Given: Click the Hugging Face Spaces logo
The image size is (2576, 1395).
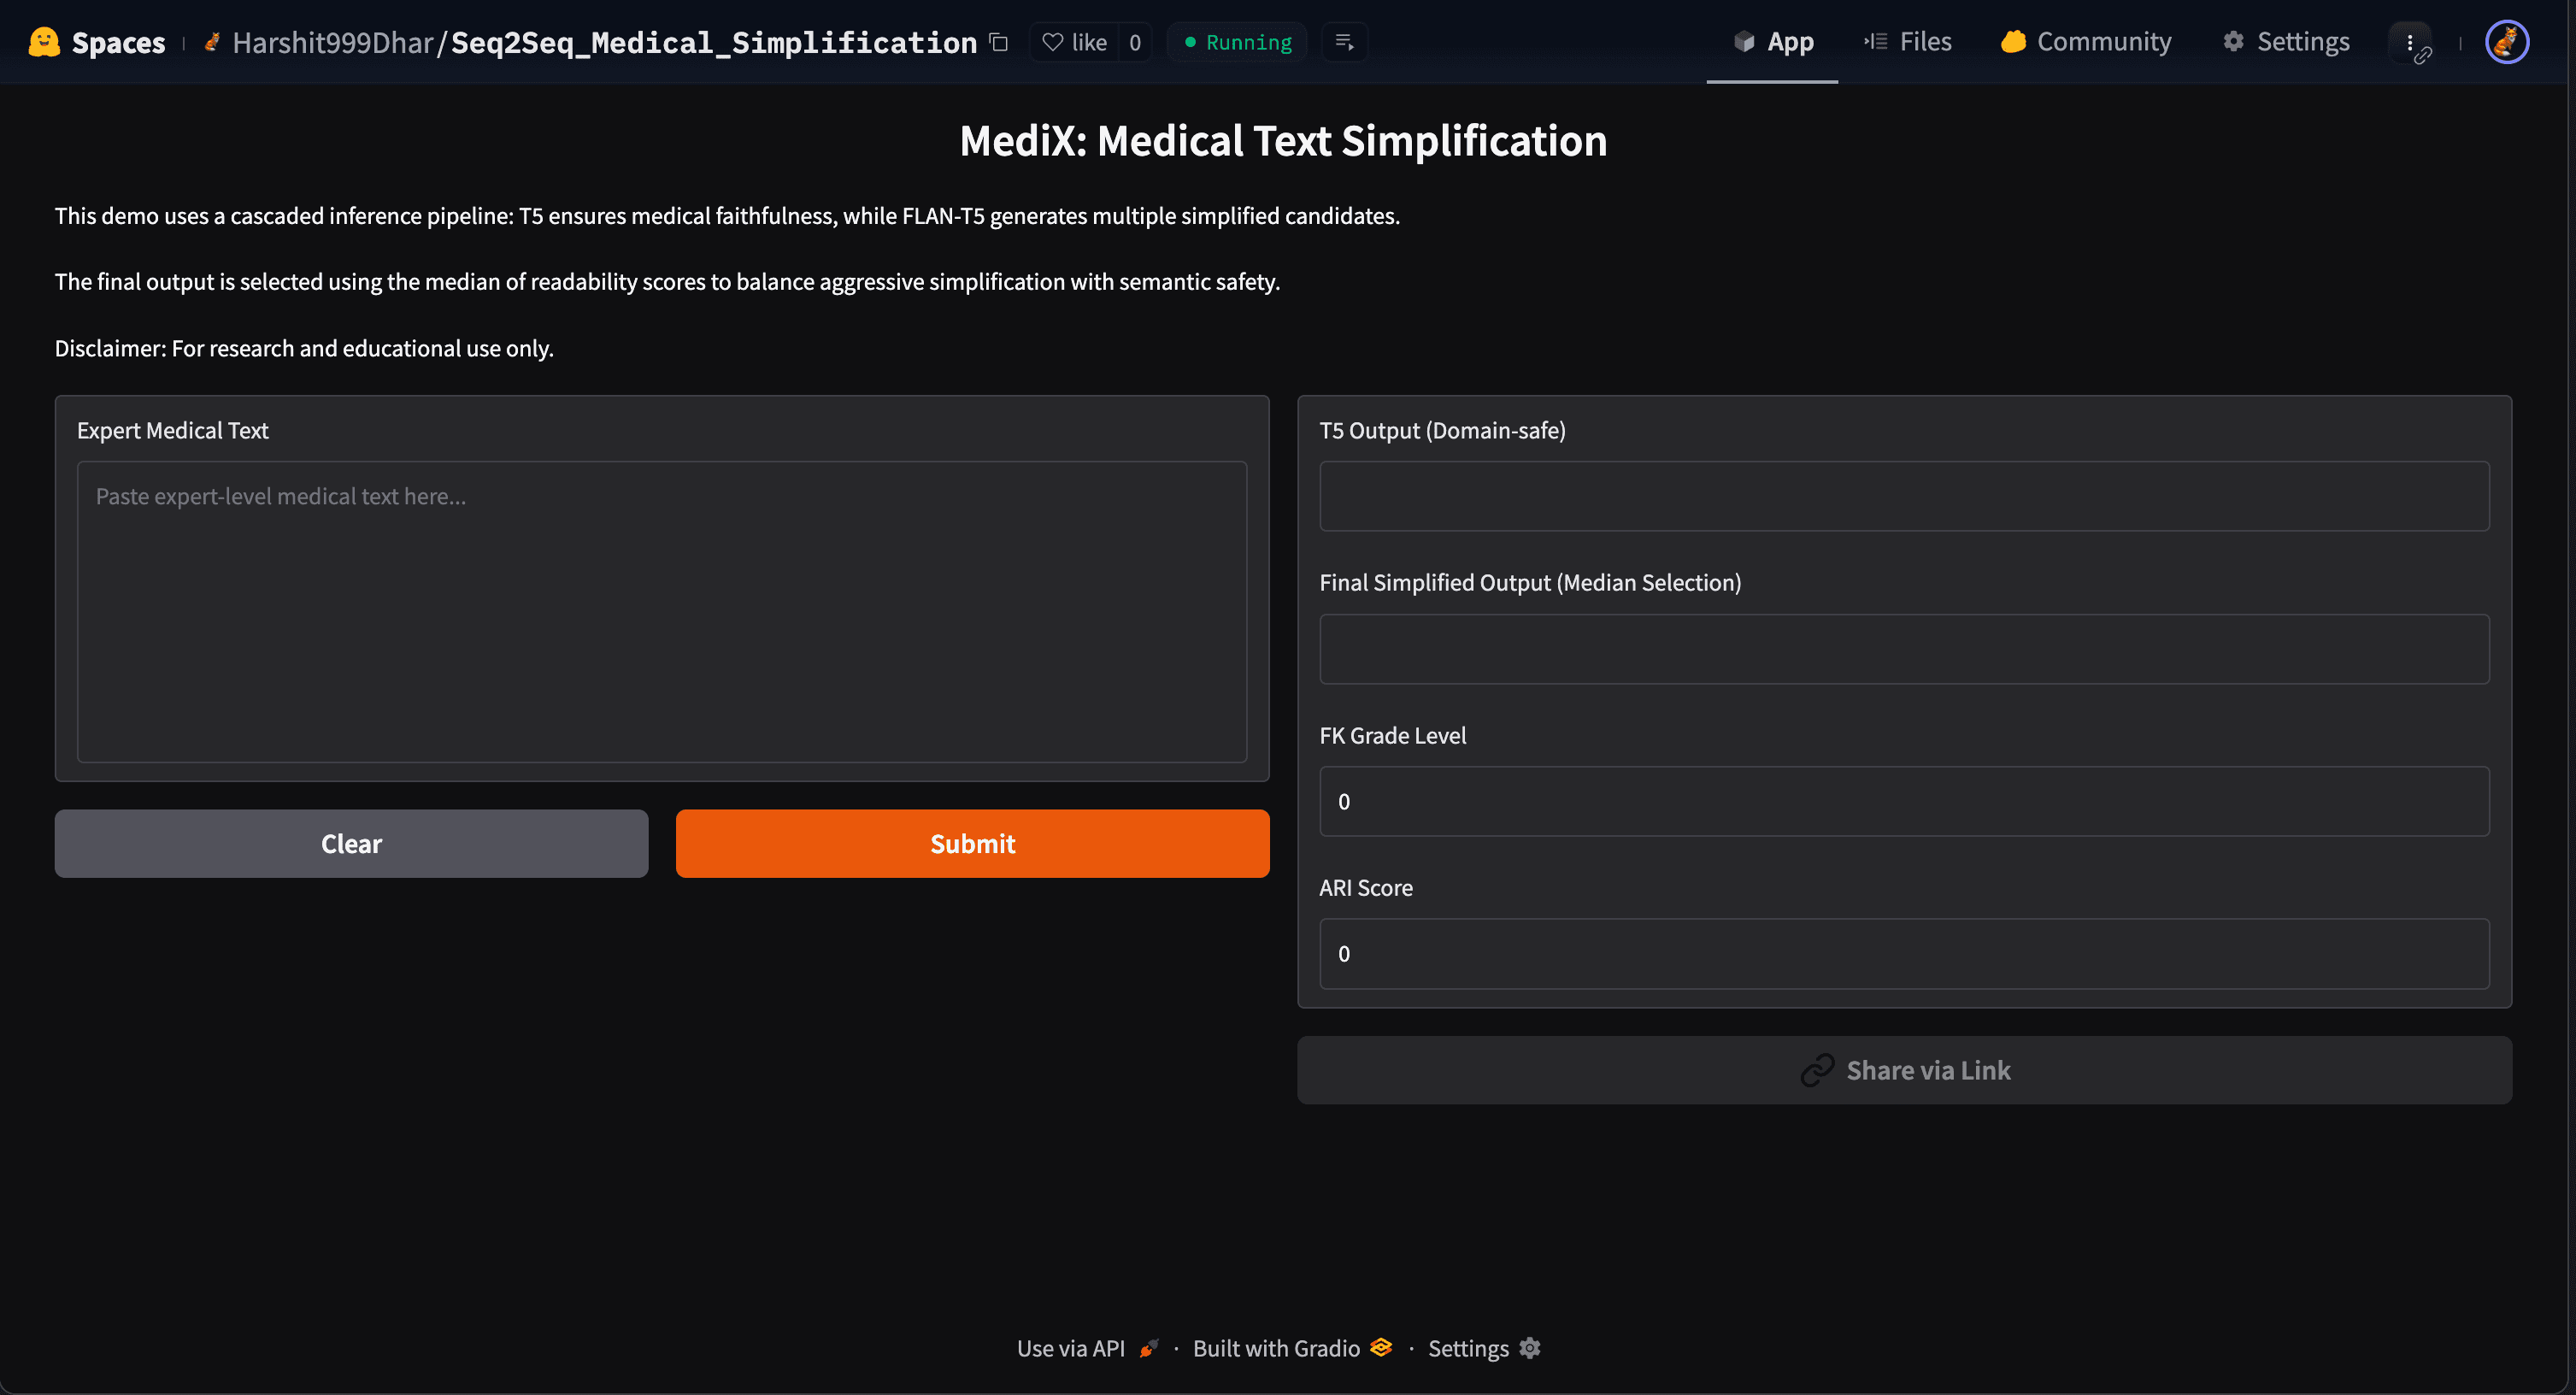Looking at the screenshot, I should click(45, 42).
